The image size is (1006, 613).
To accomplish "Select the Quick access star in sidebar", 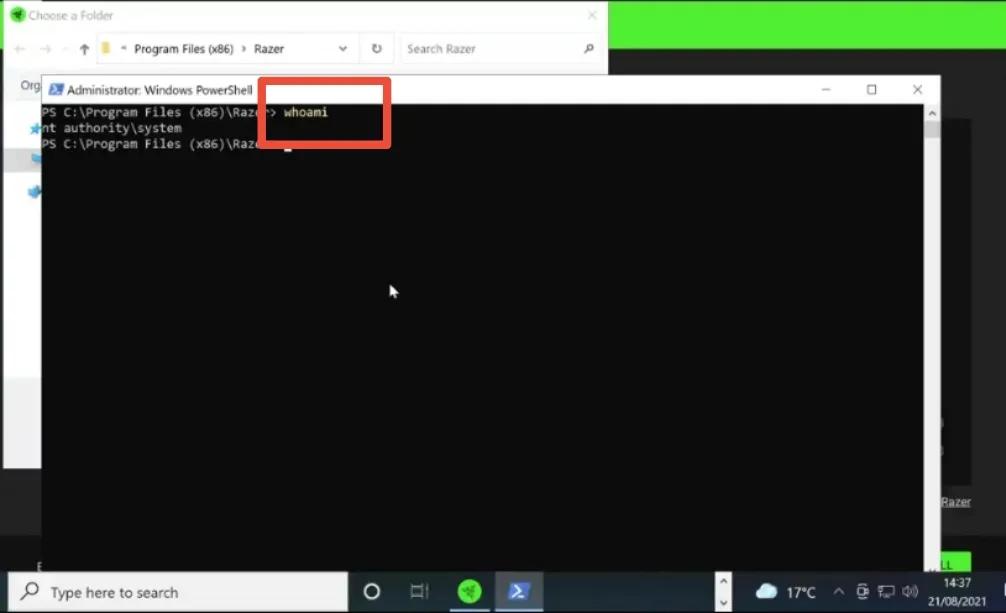I will coord(34,128).
